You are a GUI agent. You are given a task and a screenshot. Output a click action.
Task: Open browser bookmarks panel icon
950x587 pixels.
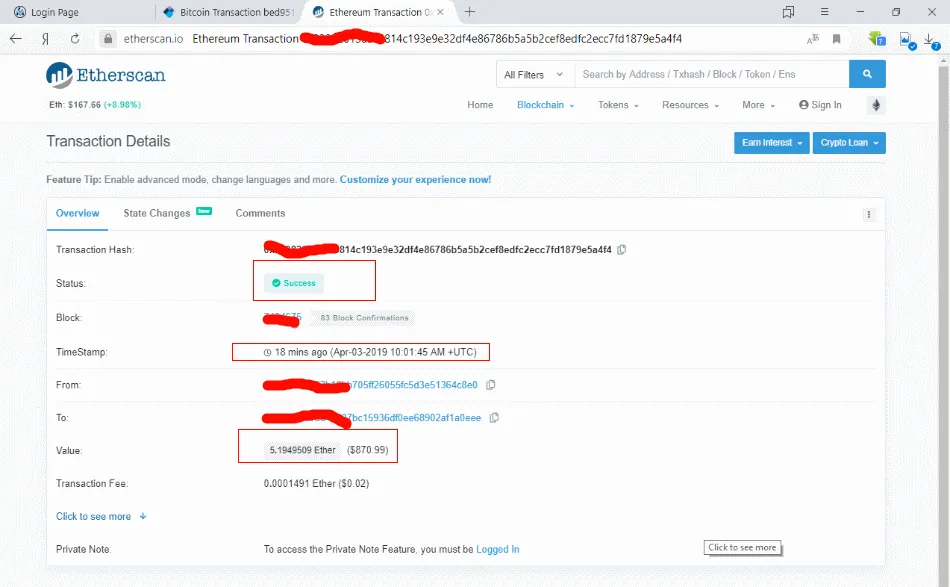788,12
